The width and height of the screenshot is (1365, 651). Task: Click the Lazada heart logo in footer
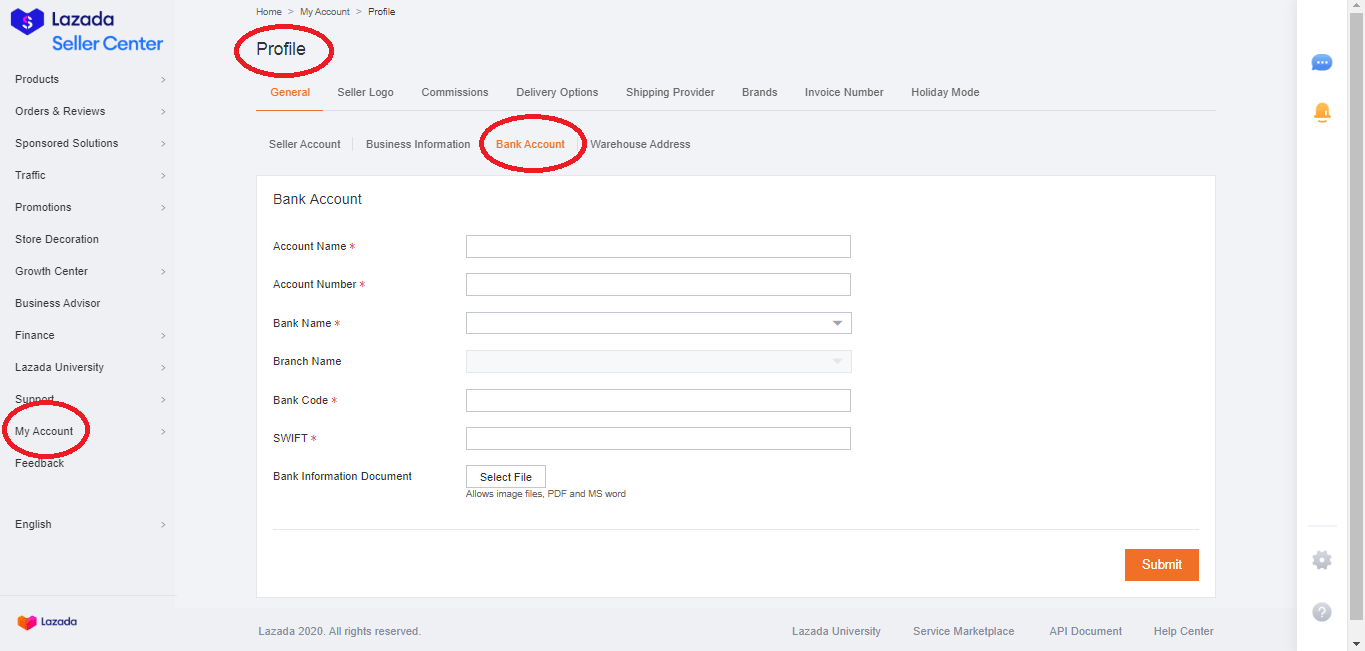[47, 622]
